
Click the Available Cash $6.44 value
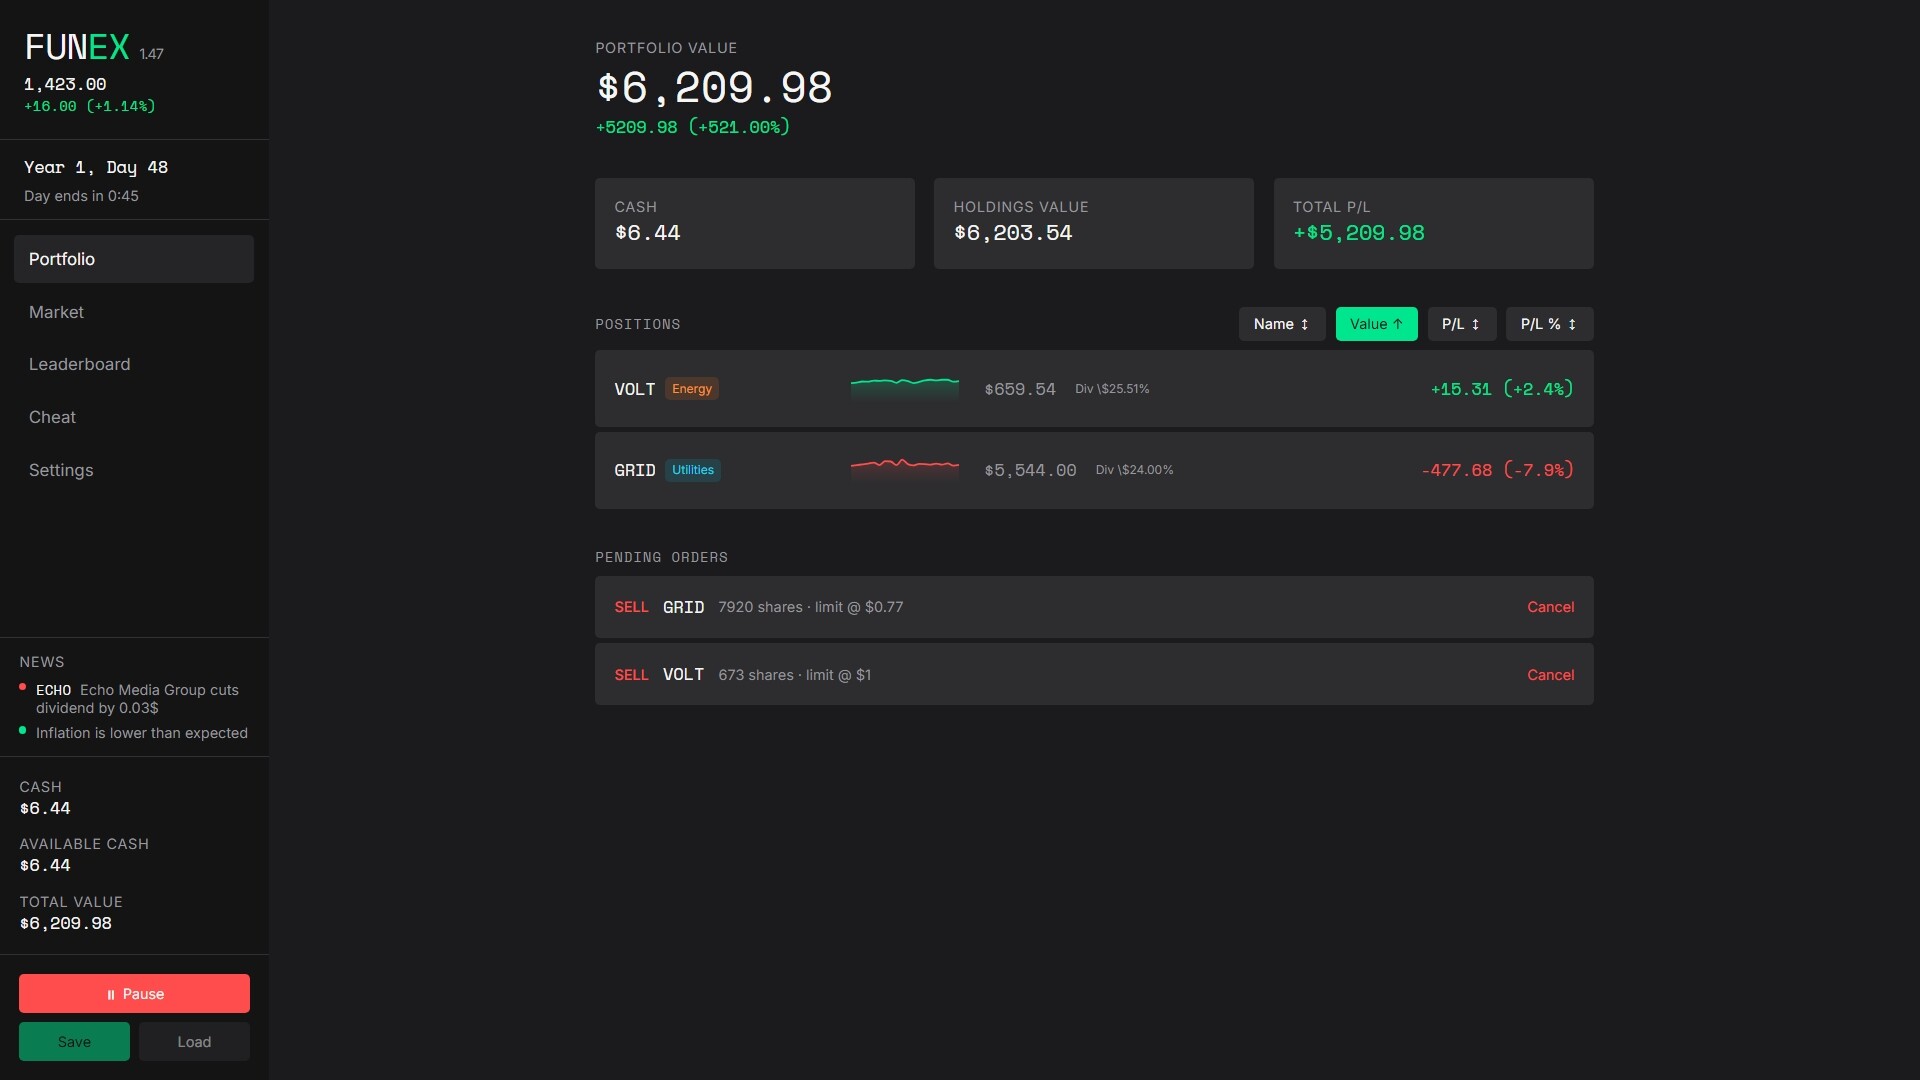(45, 865)
